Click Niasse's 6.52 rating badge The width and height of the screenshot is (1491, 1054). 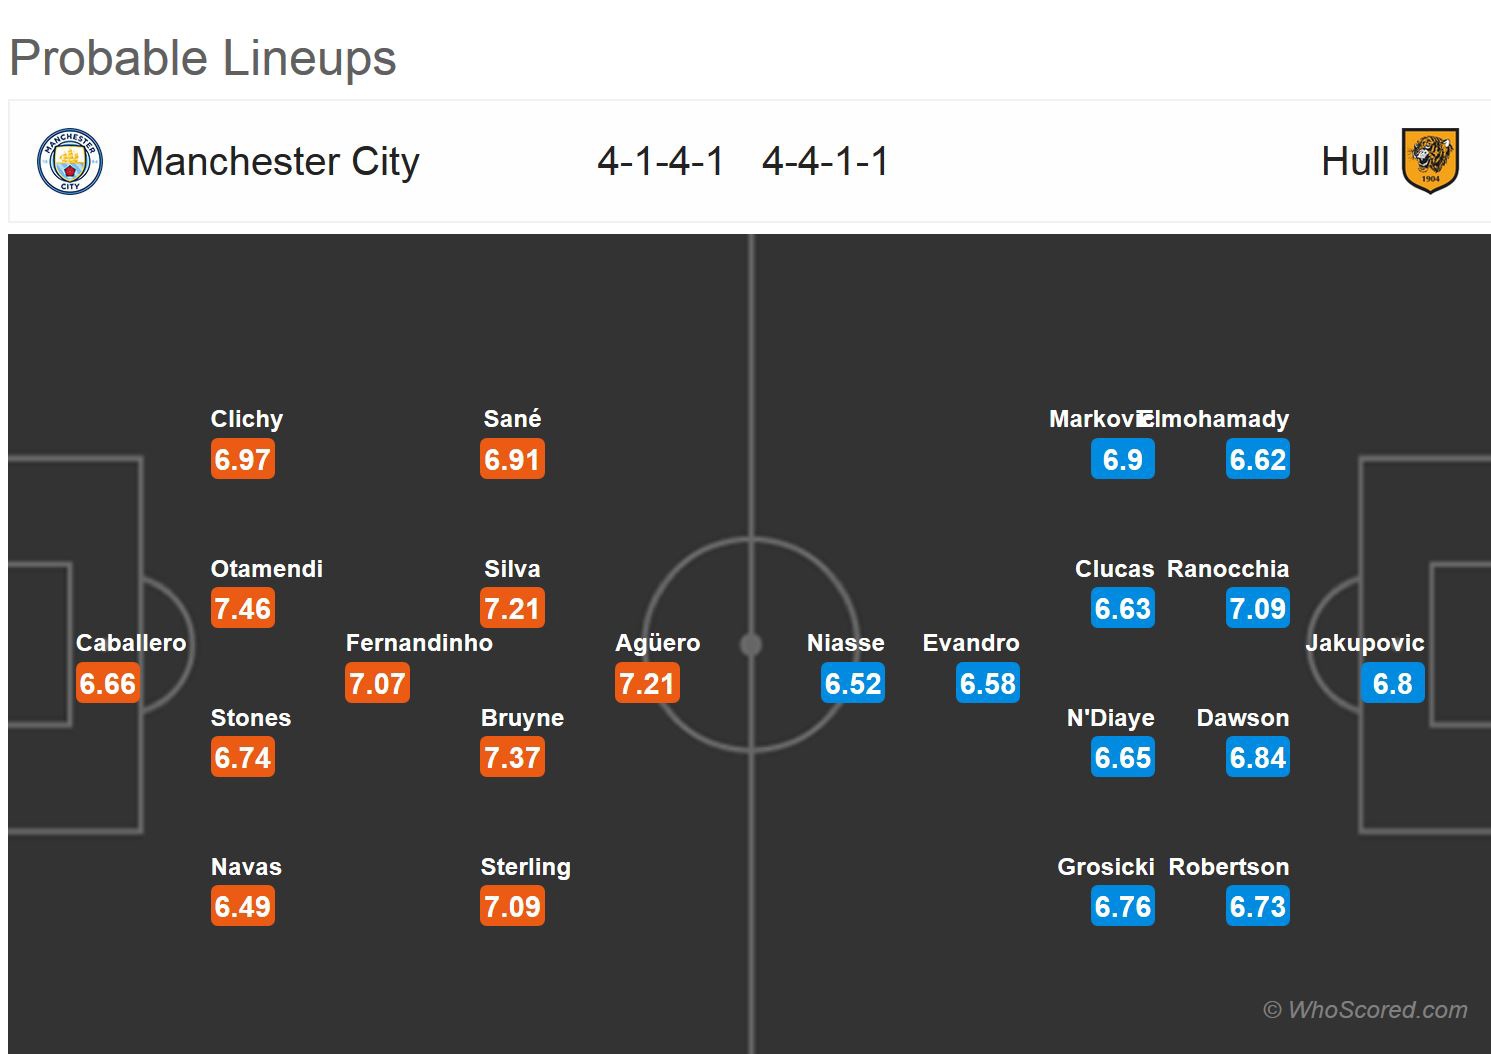tap(853, 684)
